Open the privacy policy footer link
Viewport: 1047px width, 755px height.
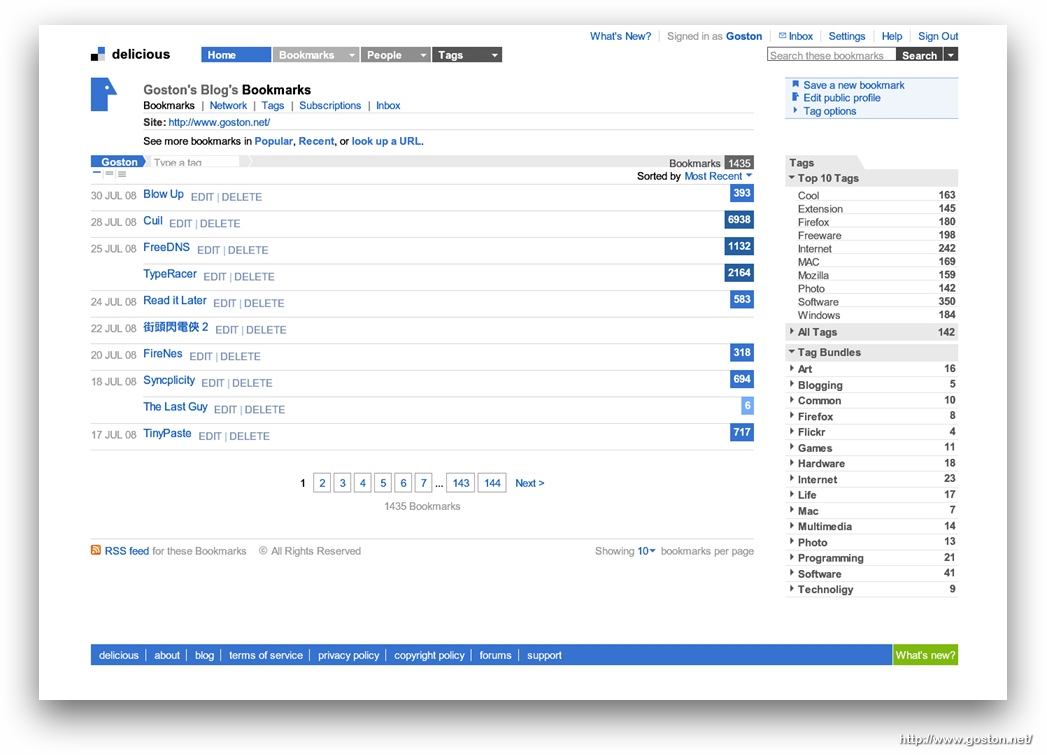[x=349, y=656]
